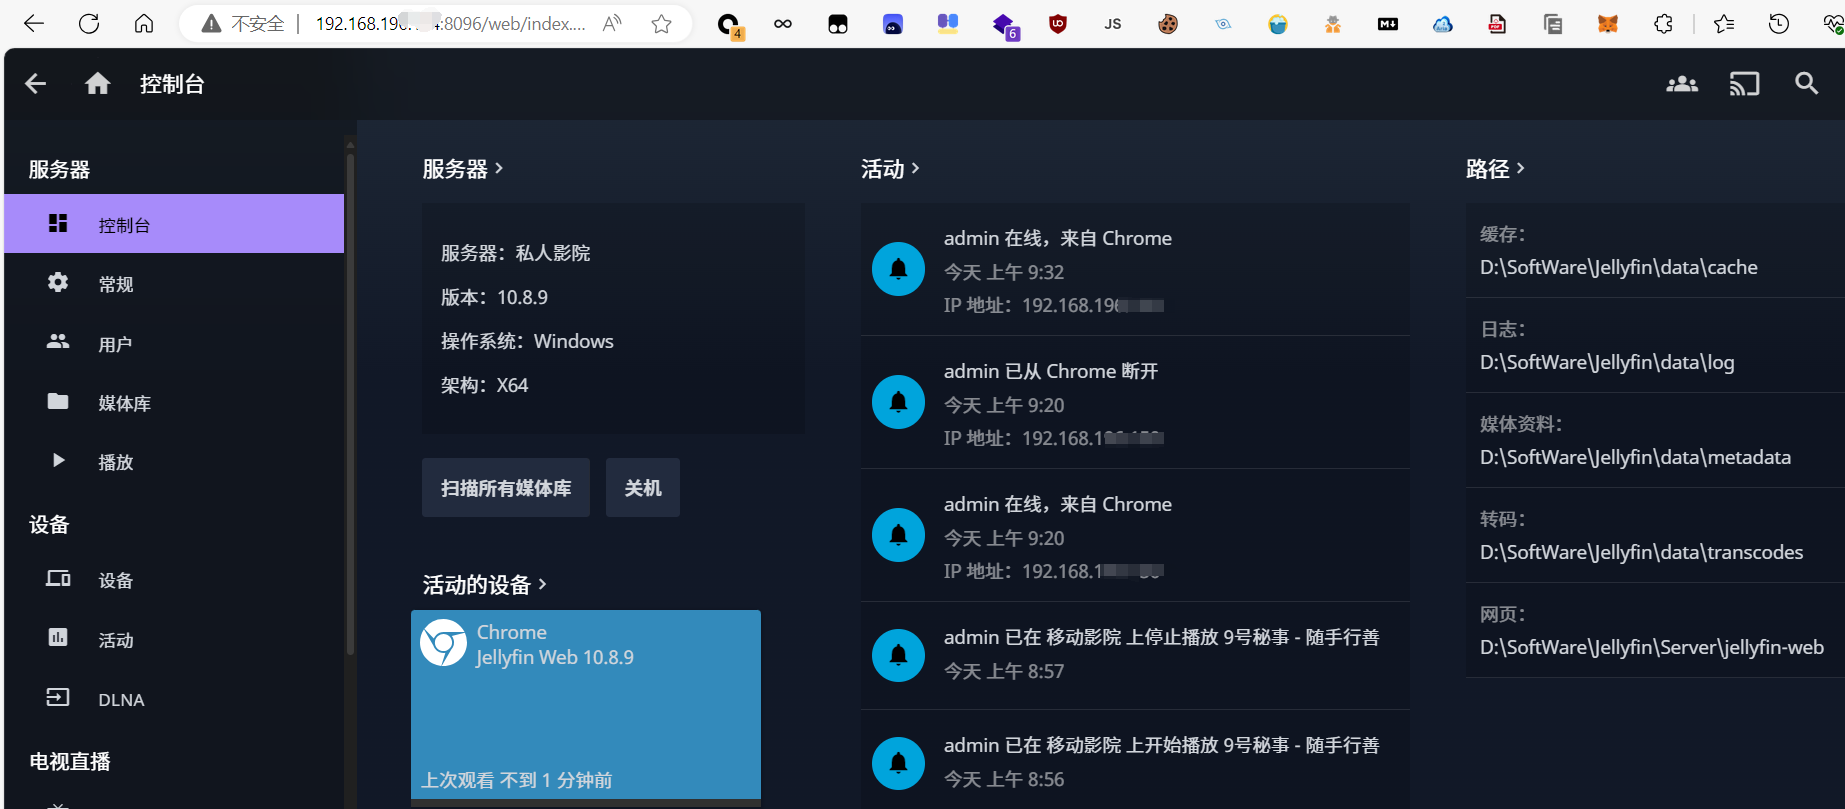Click the gear icon beside 常规

pyautogui.click(x=58, y=282)
